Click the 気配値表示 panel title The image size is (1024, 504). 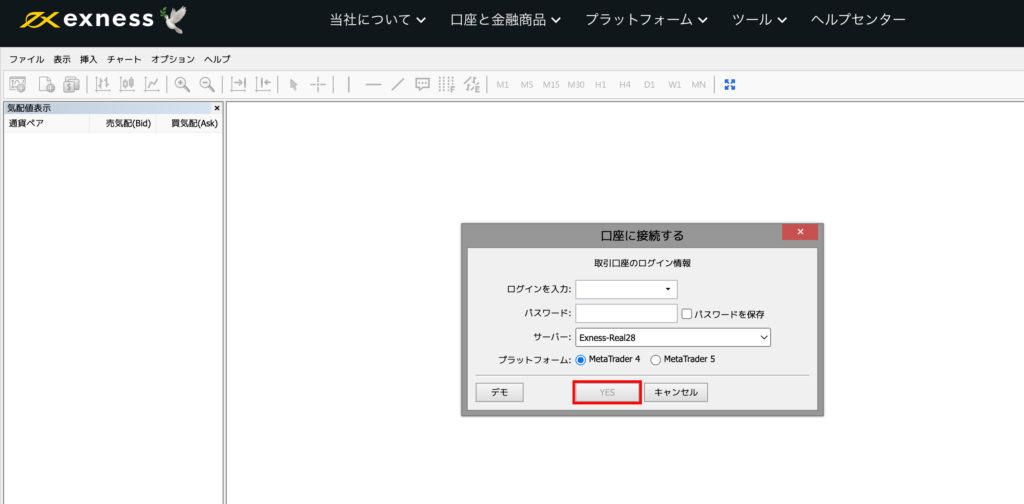click(29, 108)
